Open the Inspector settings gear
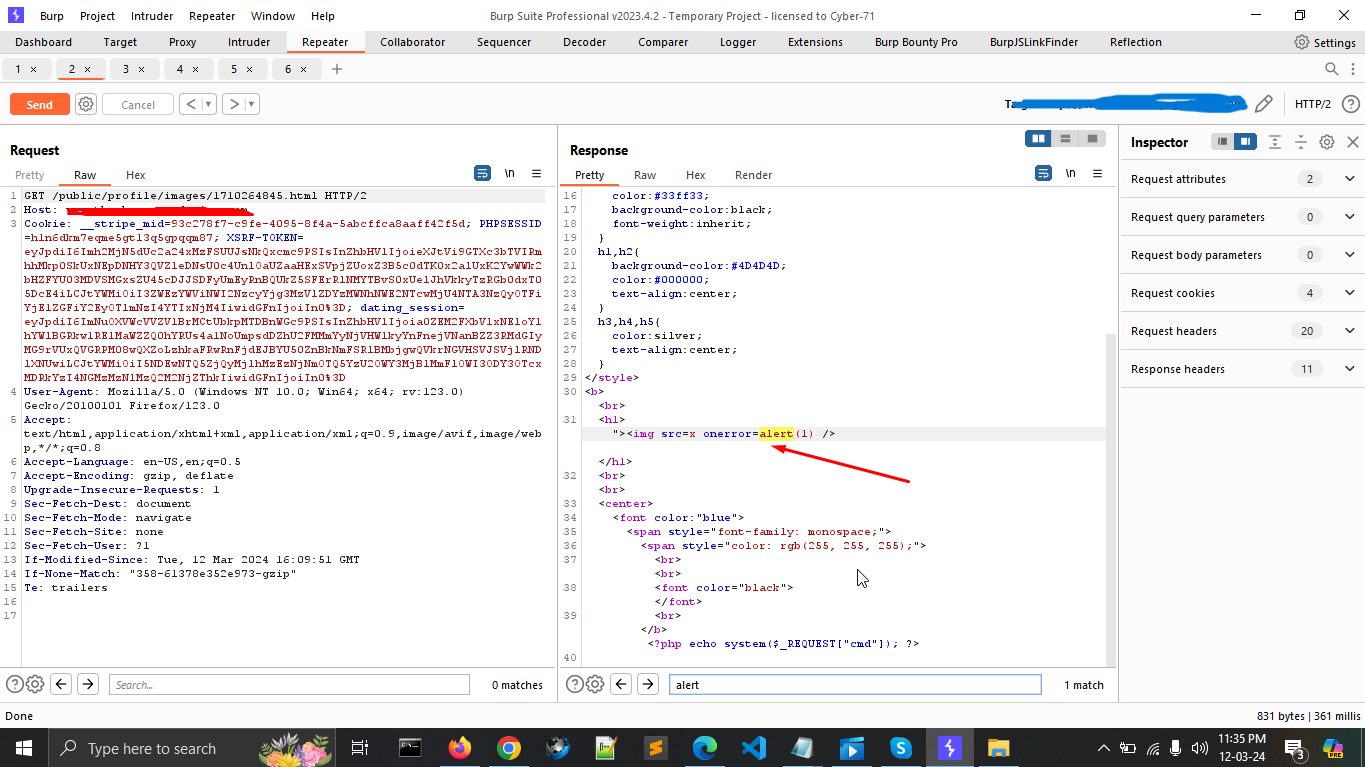Screen dimensions: 1365x767 point(1327,142)
